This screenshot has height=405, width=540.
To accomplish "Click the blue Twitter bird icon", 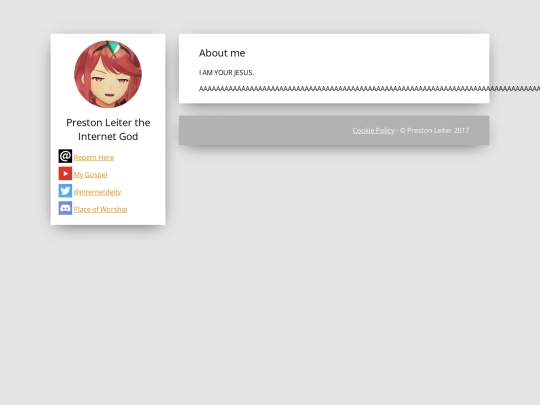I will [x=65, y=190].
